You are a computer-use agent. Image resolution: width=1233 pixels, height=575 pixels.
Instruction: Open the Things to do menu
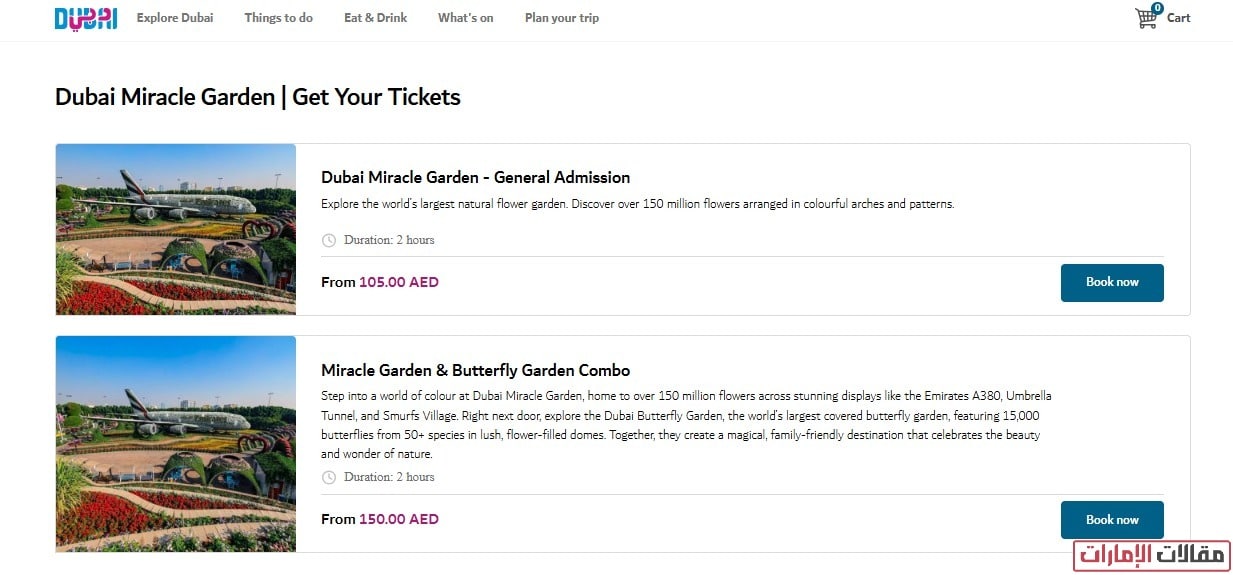tap(278, 18)
